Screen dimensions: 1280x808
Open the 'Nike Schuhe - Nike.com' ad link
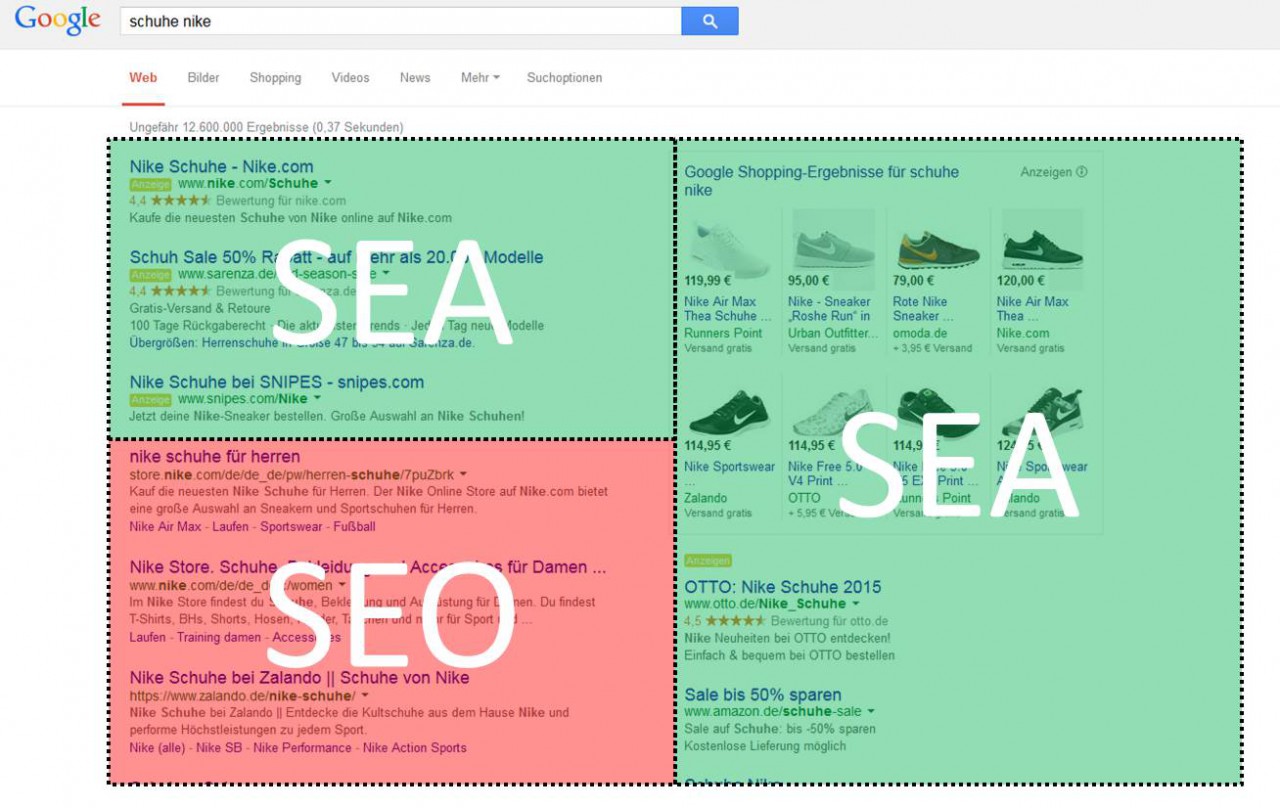[x=221, y=167]
